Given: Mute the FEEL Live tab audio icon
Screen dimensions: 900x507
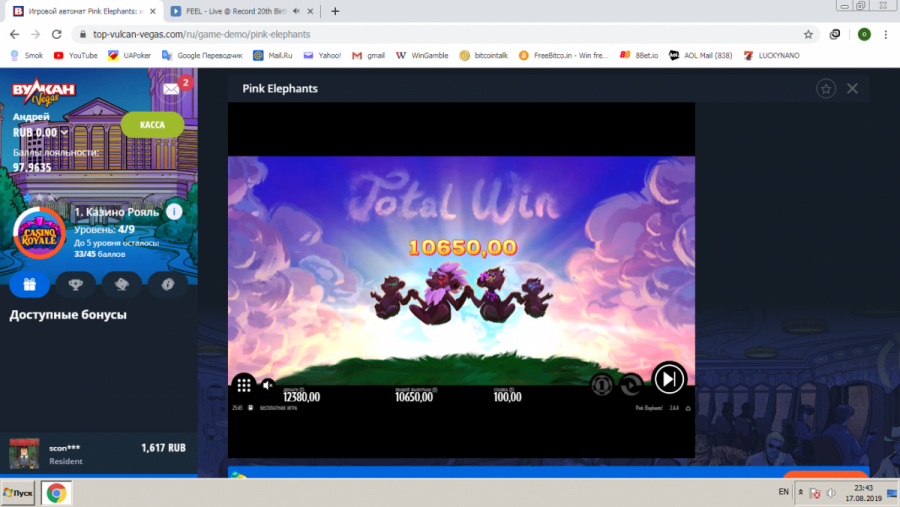Looking at the screenshot, I should 296,11.
